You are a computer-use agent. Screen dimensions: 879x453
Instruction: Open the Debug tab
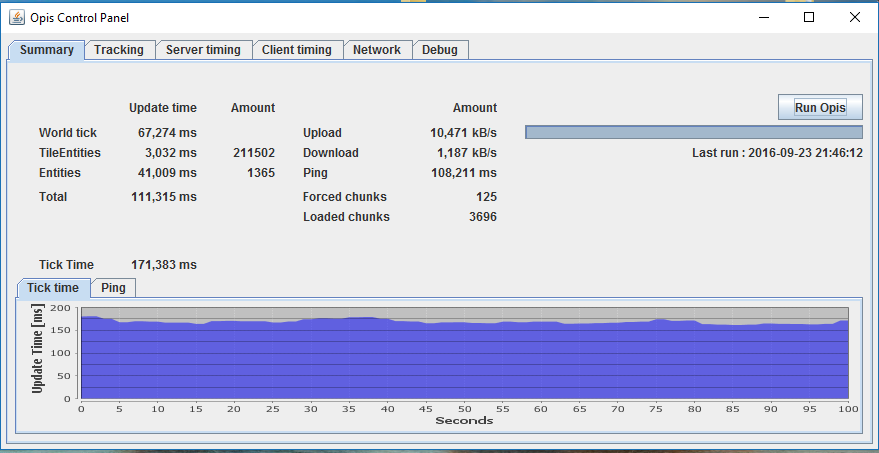pos(440,50)
